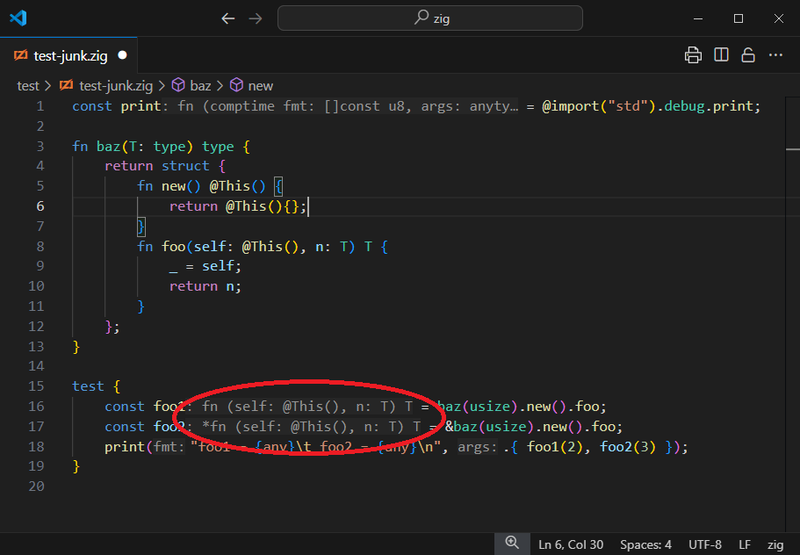Click the 'zig' command center search box
The image size is (800, 555).
[430, 18]
